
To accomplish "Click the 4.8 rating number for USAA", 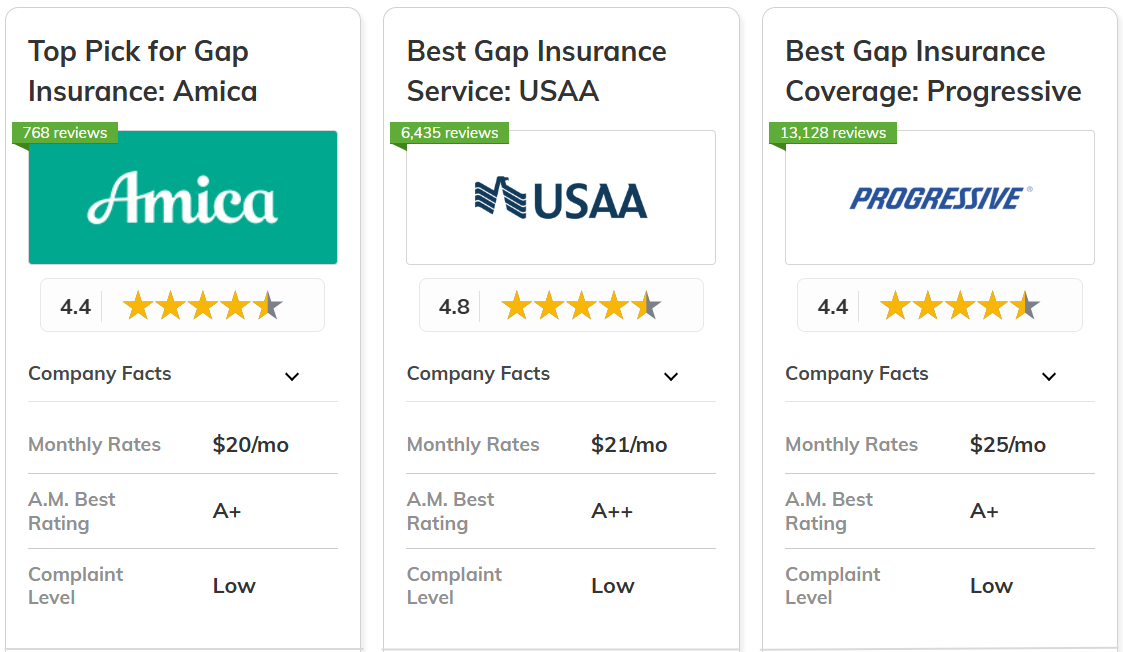I will pos(454,307).
